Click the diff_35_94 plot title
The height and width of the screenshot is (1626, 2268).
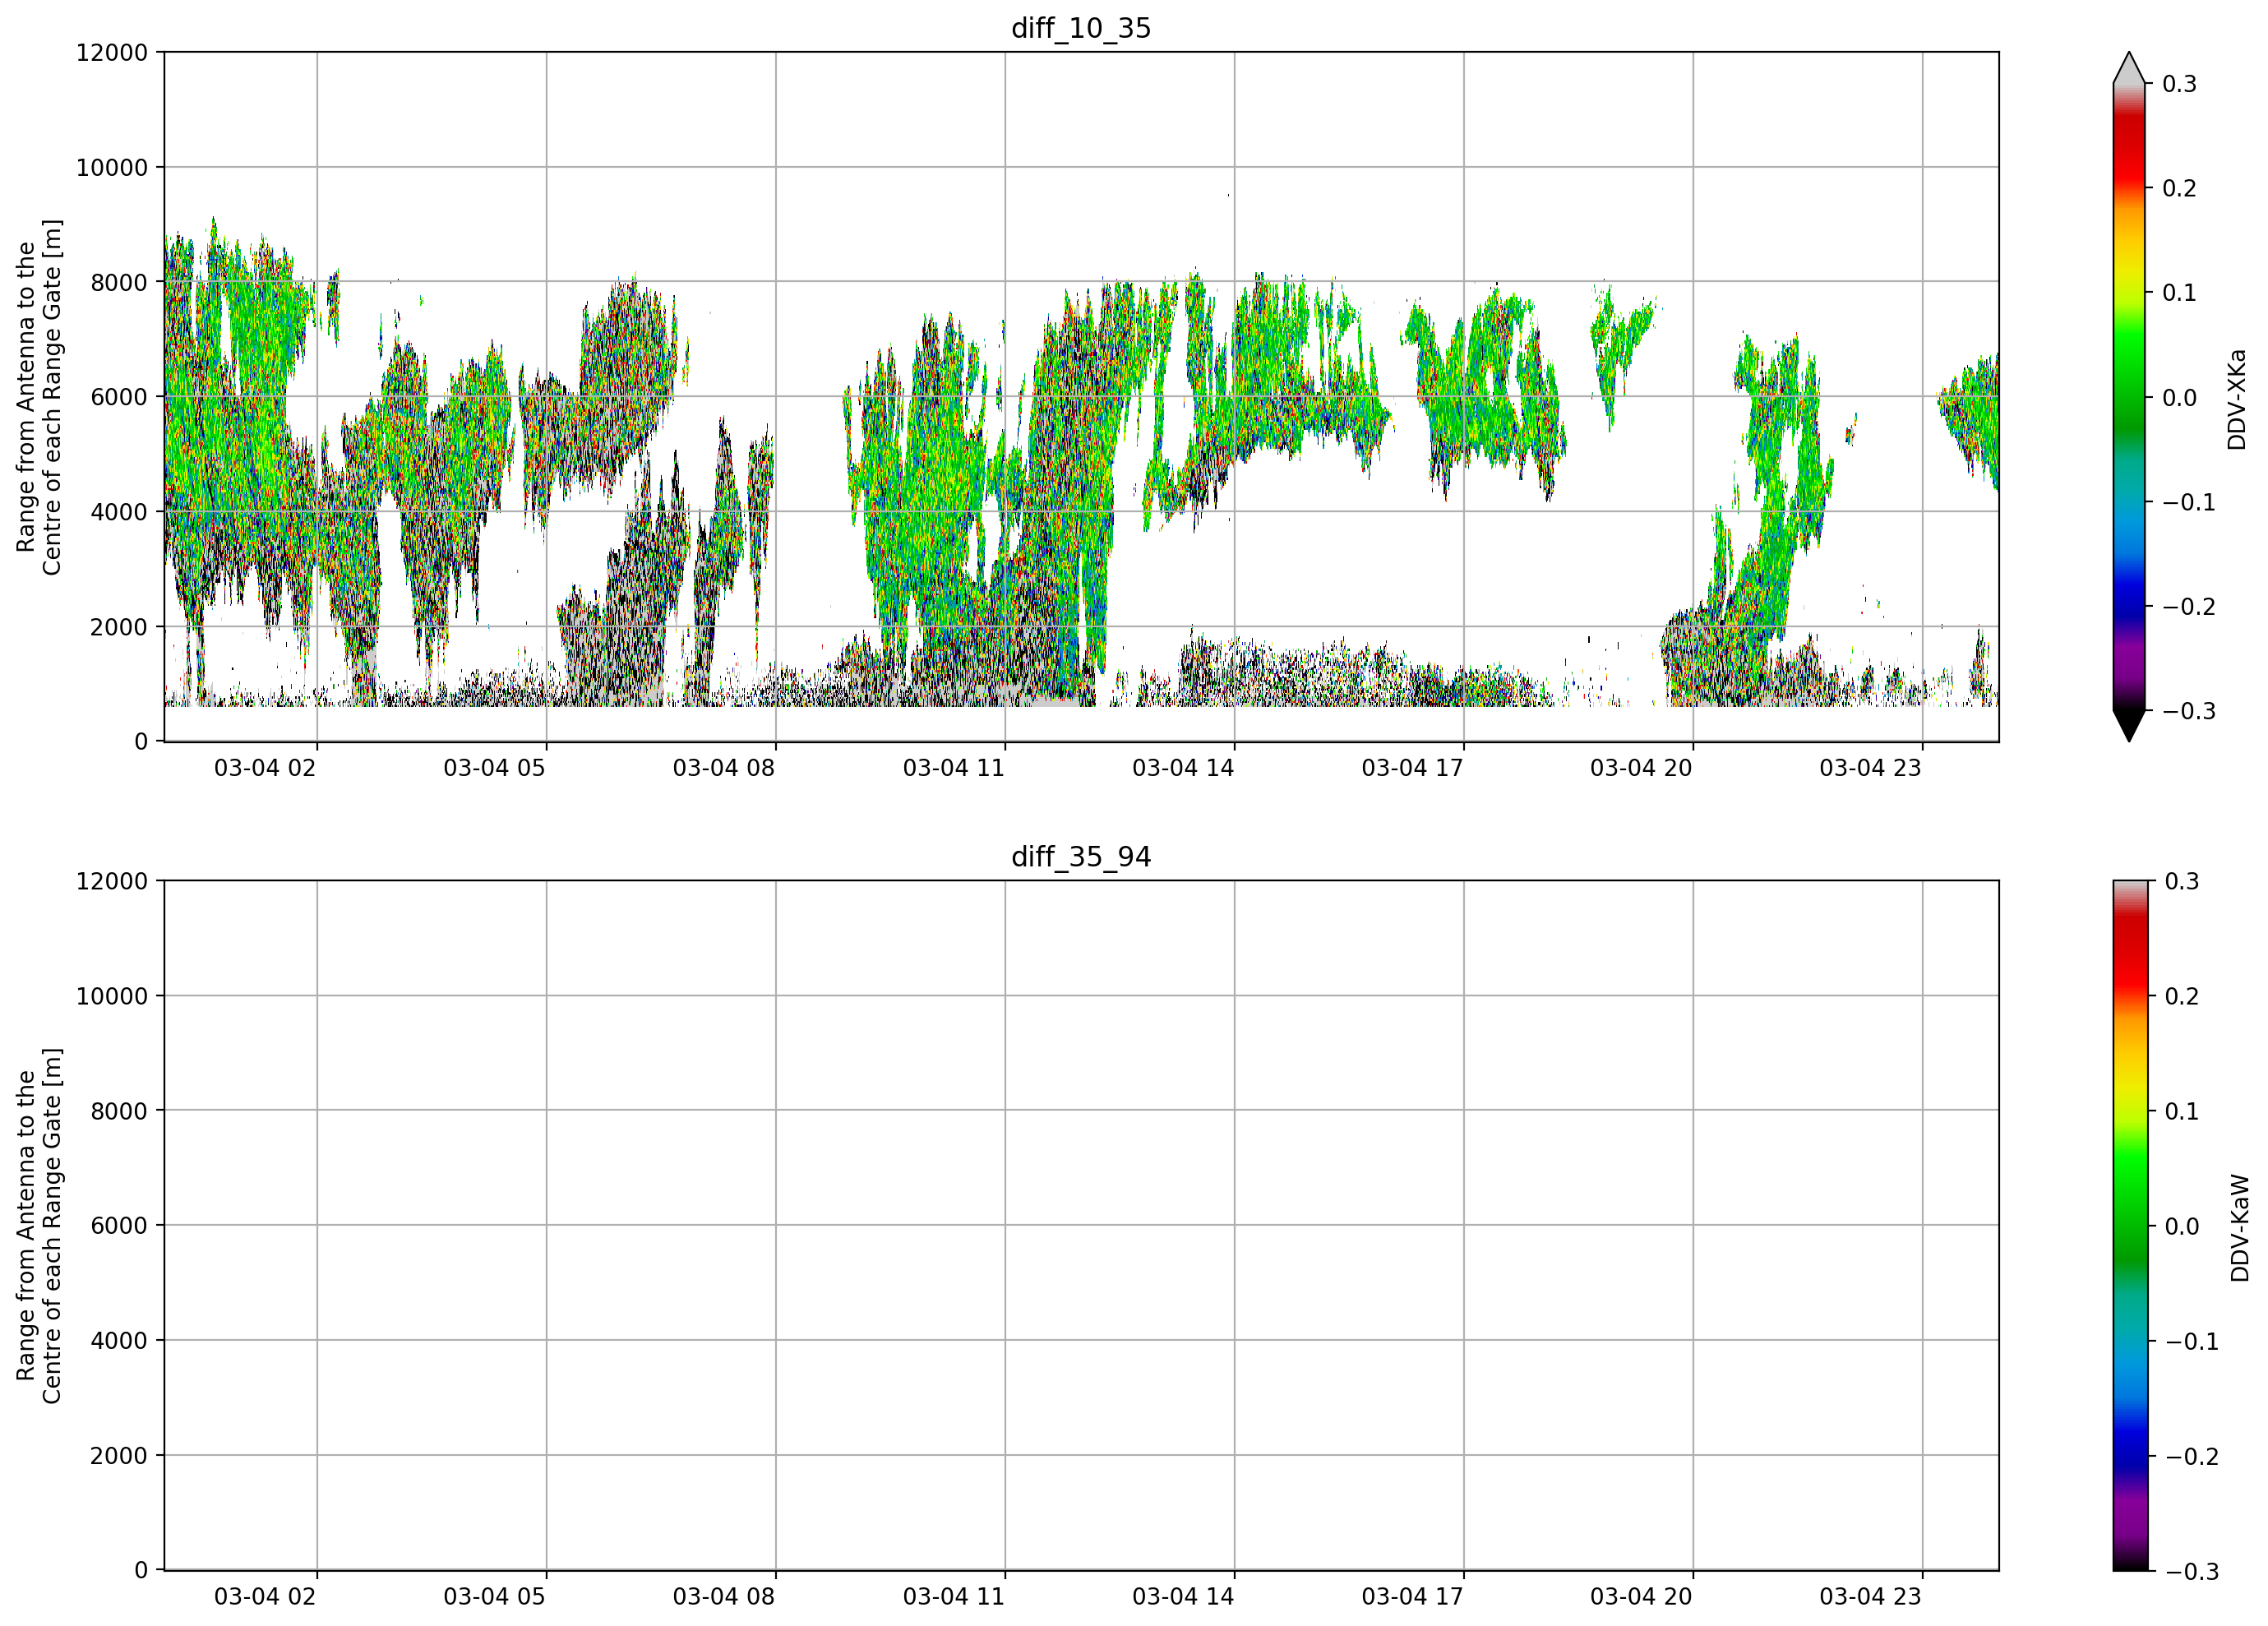point(1081,857)
